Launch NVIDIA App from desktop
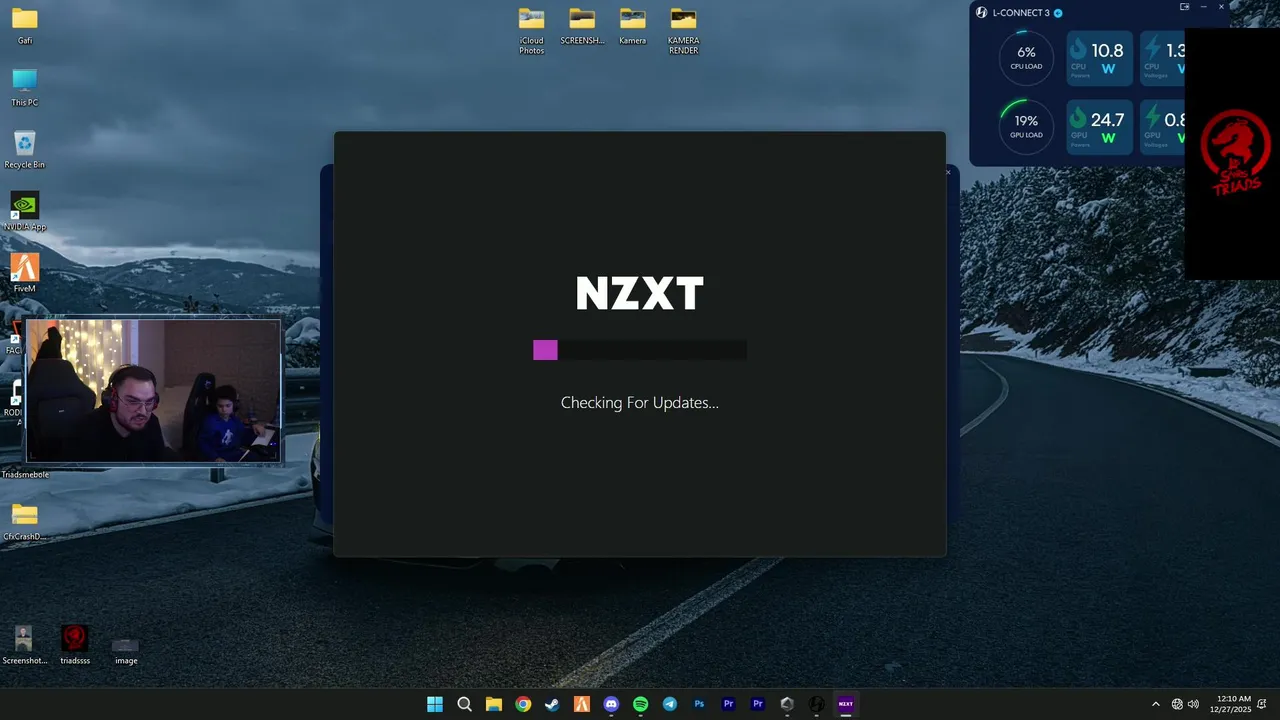This screenshot has height=720, width=1280. [25, 212]
